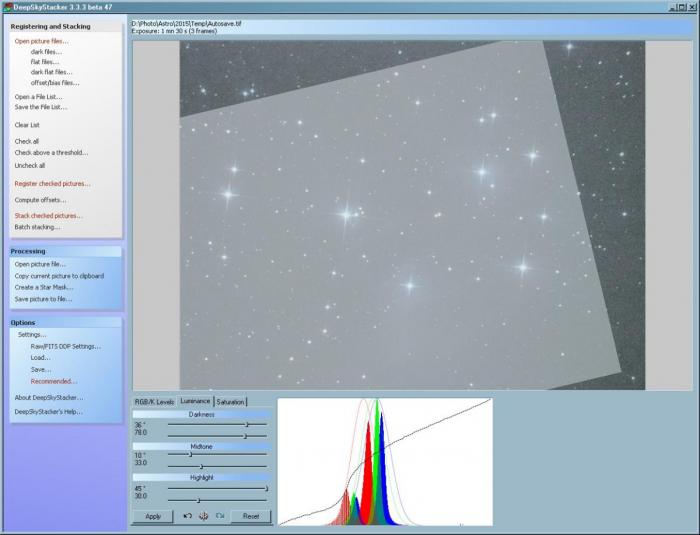Click the stacked star field image preview
The height and width of the screenshot is (535, 700).
pyautogui.click(x=412, y=215)
